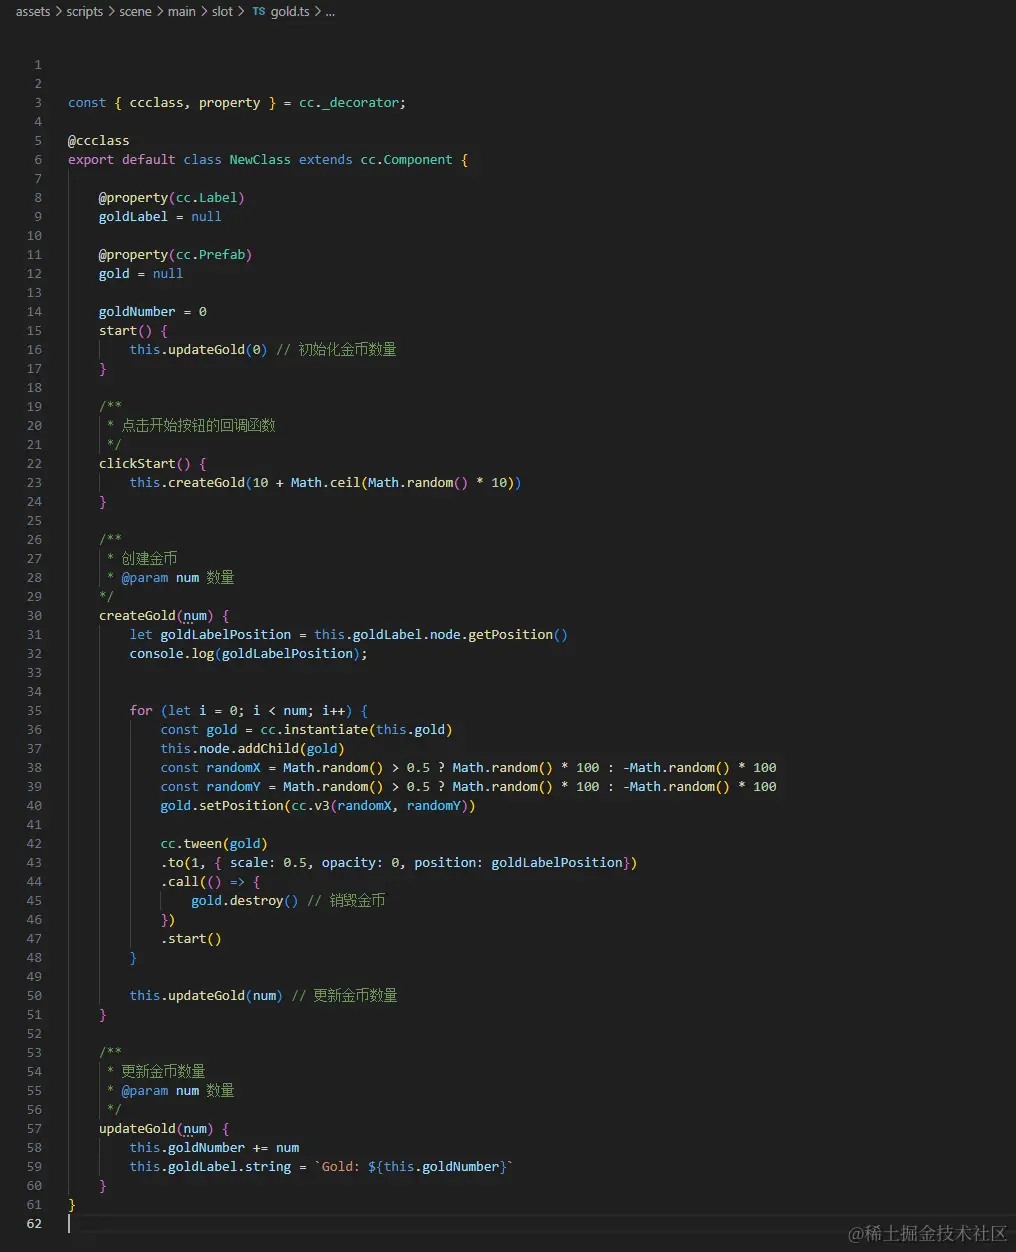1016x1252 pixels.
Task: Click the comment '创建金币' on line 27
Action: pyautogui.click(x=149, y=559)
